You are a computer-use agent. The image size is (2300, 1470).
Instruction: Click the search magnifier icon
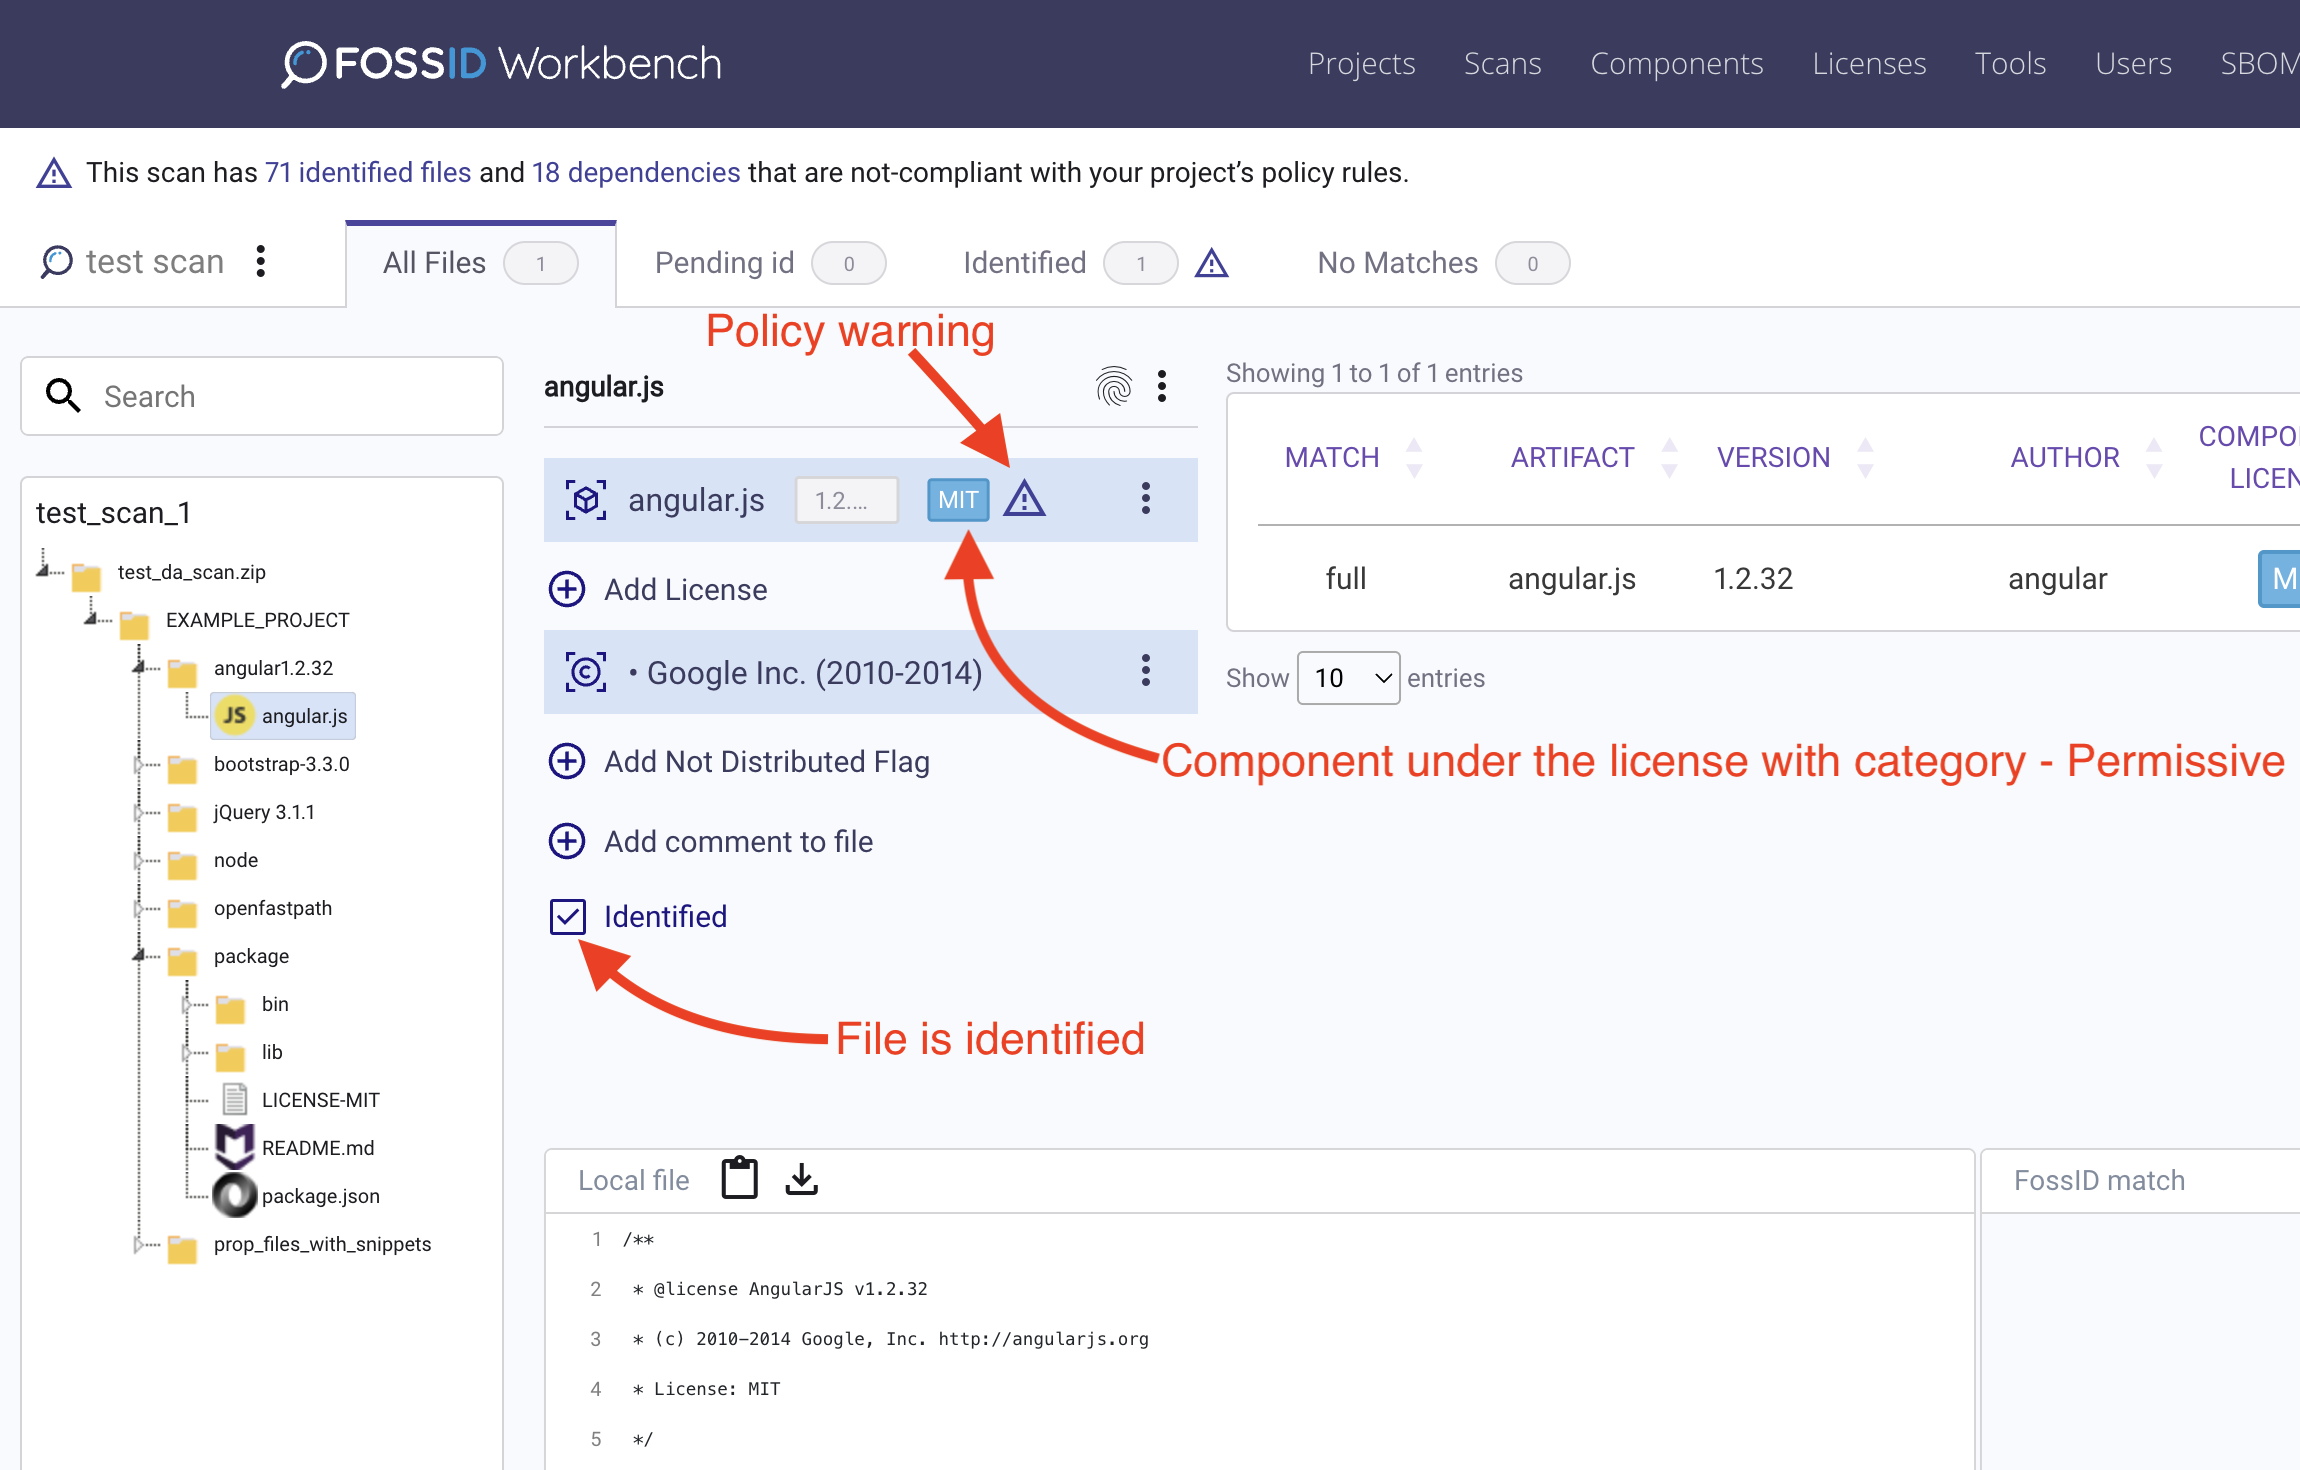(x=63, y=396)
